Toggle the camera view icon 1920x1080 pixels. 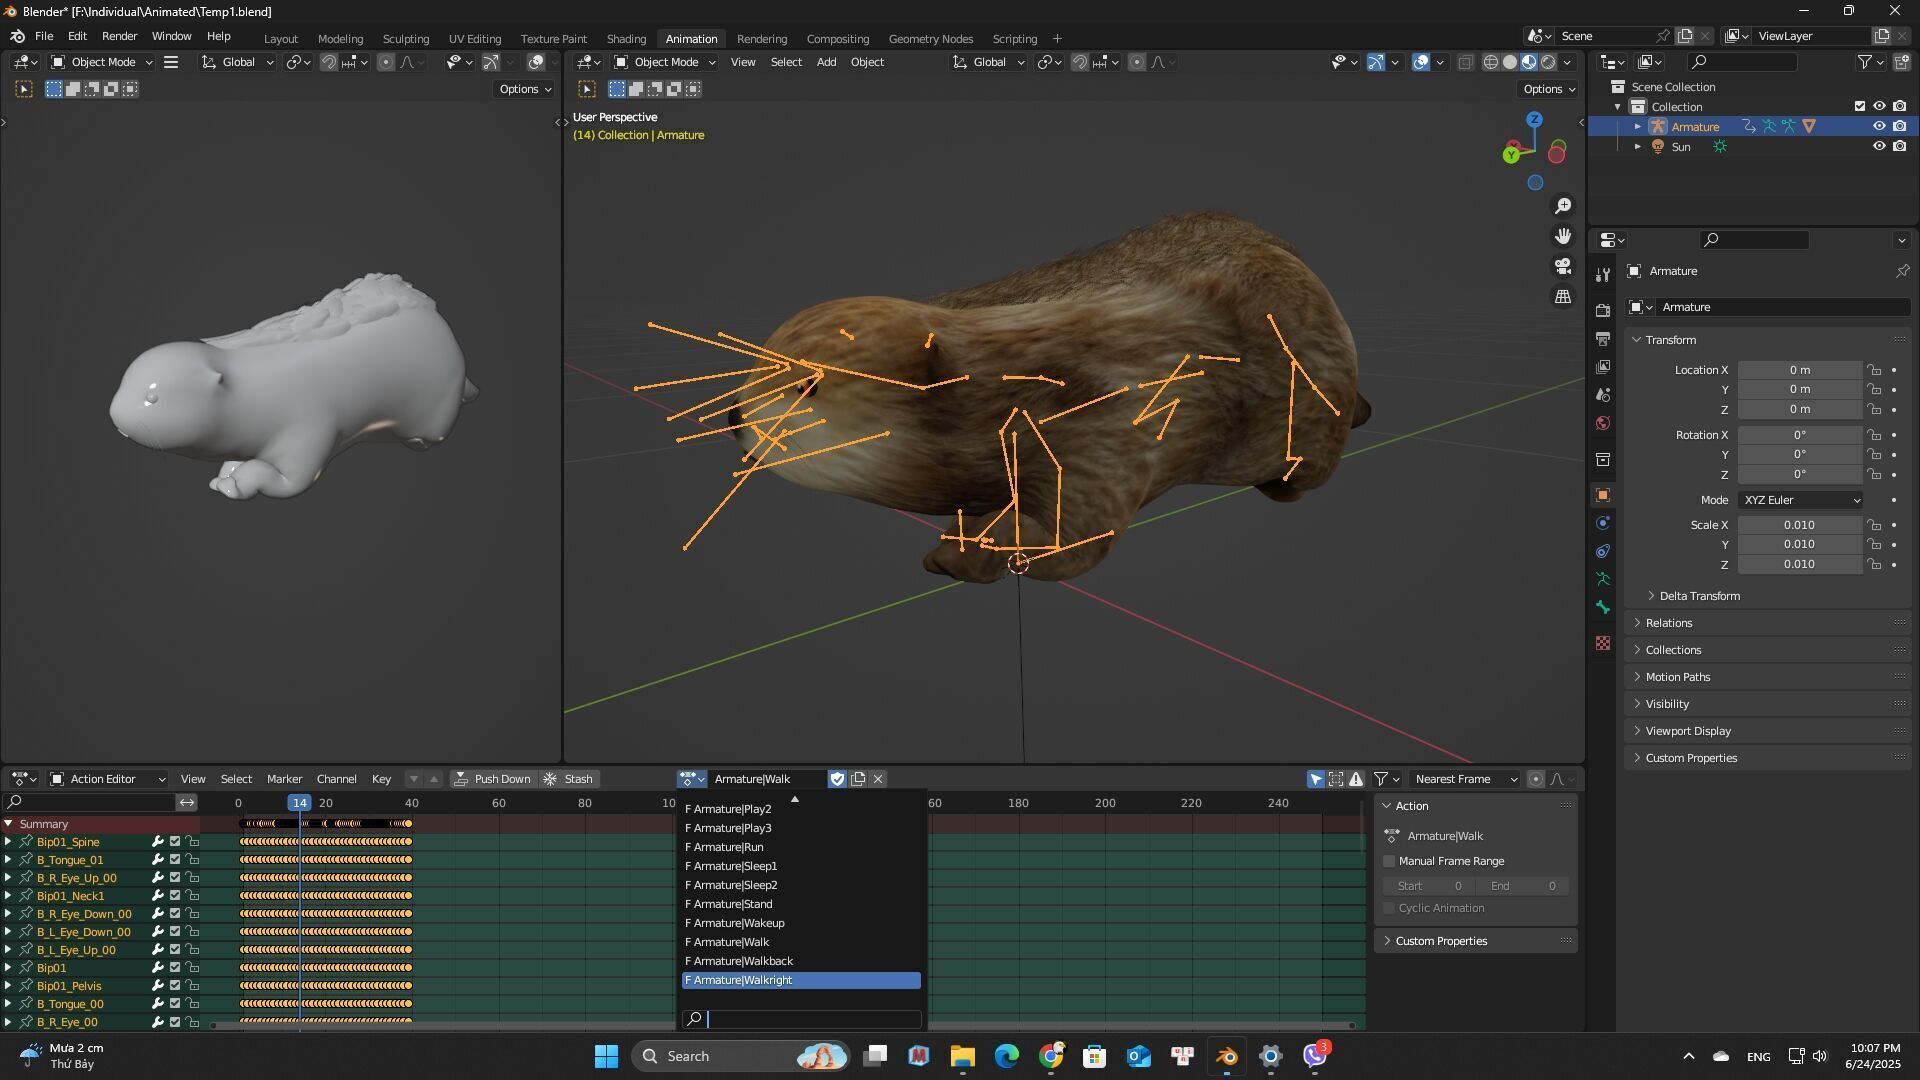click(x=1563, y=266)
